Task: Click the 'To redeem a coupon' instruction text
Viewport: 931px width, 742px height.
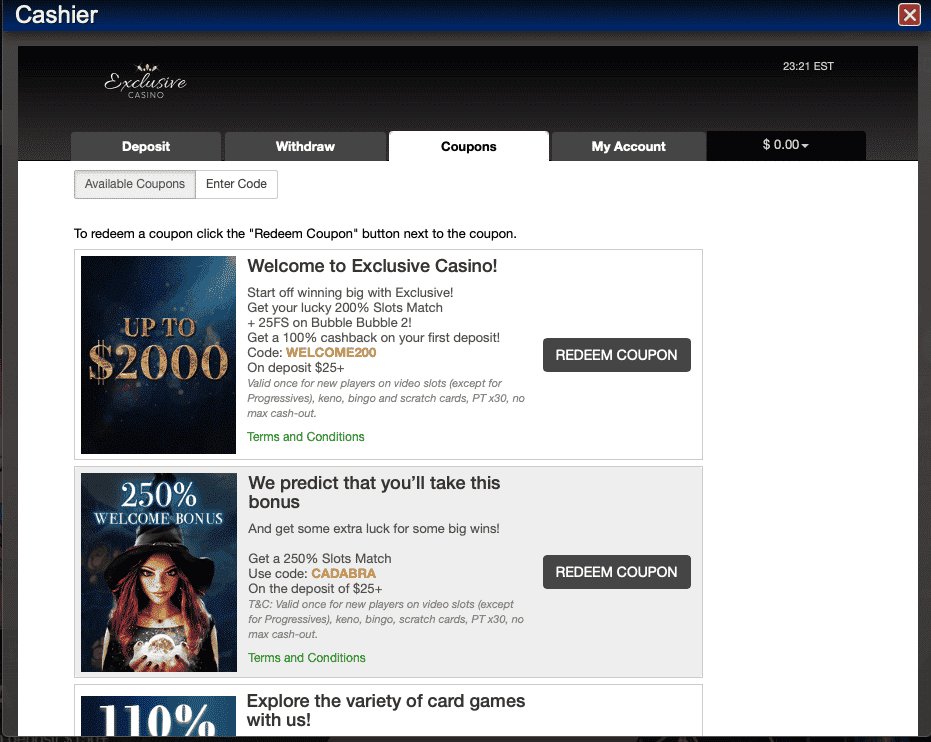Action: (295, 234)
